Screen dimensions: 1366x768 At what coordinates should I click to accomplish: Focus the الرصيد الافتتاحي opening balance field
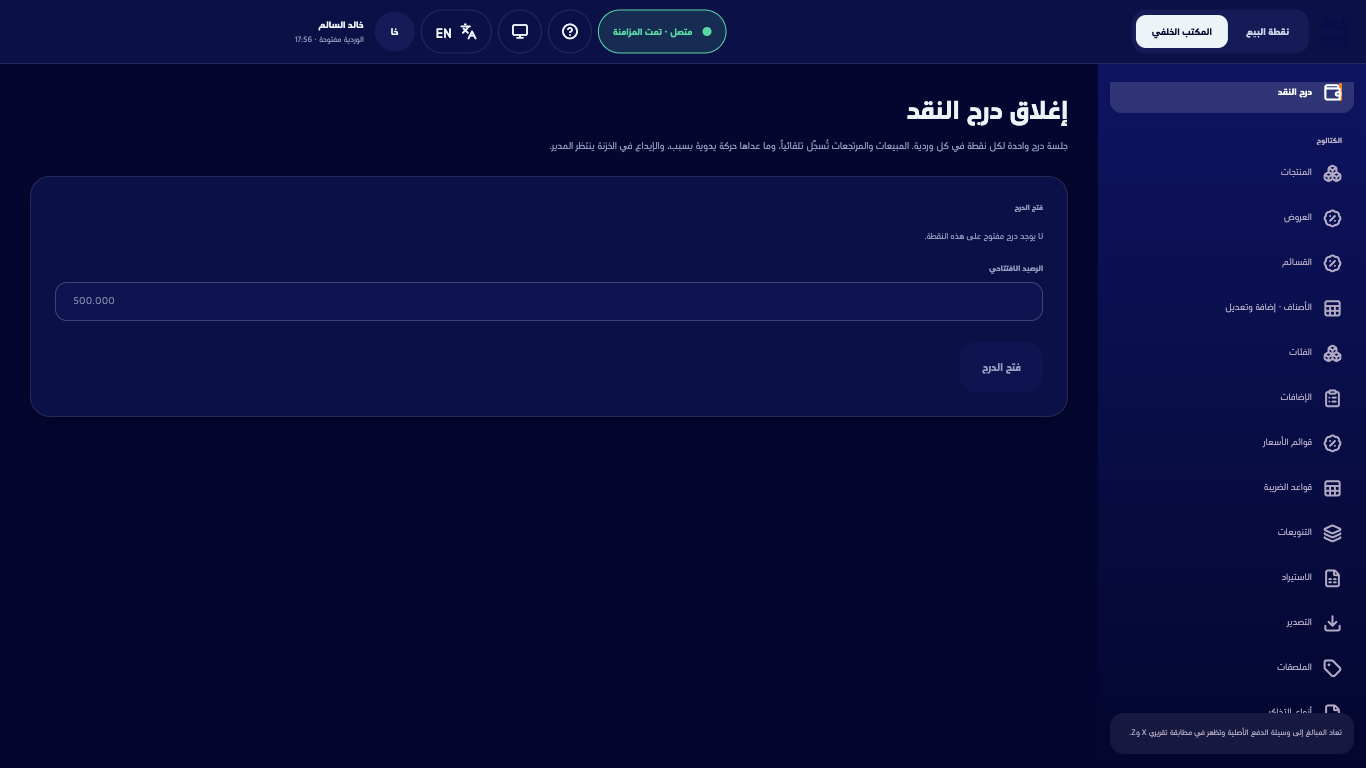tap(549, 301)
